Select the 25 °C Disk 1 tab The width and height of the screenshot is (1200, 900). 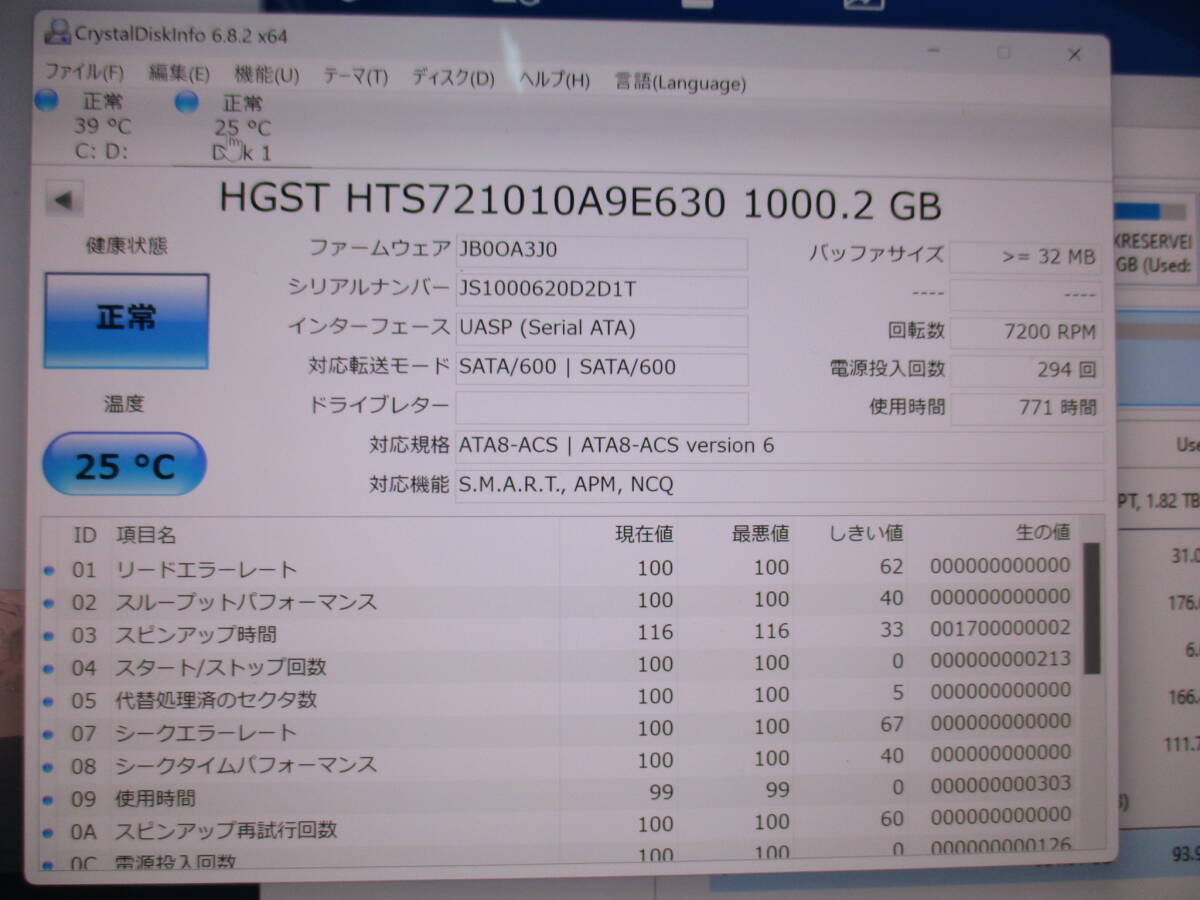[x=240, y=127]
